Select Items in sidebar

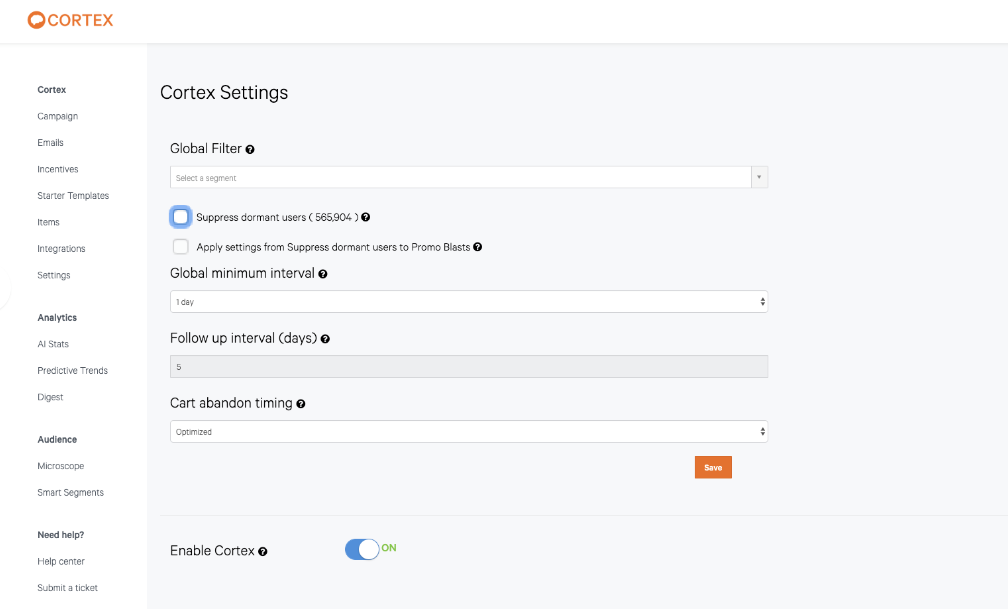tap(48, 222)
